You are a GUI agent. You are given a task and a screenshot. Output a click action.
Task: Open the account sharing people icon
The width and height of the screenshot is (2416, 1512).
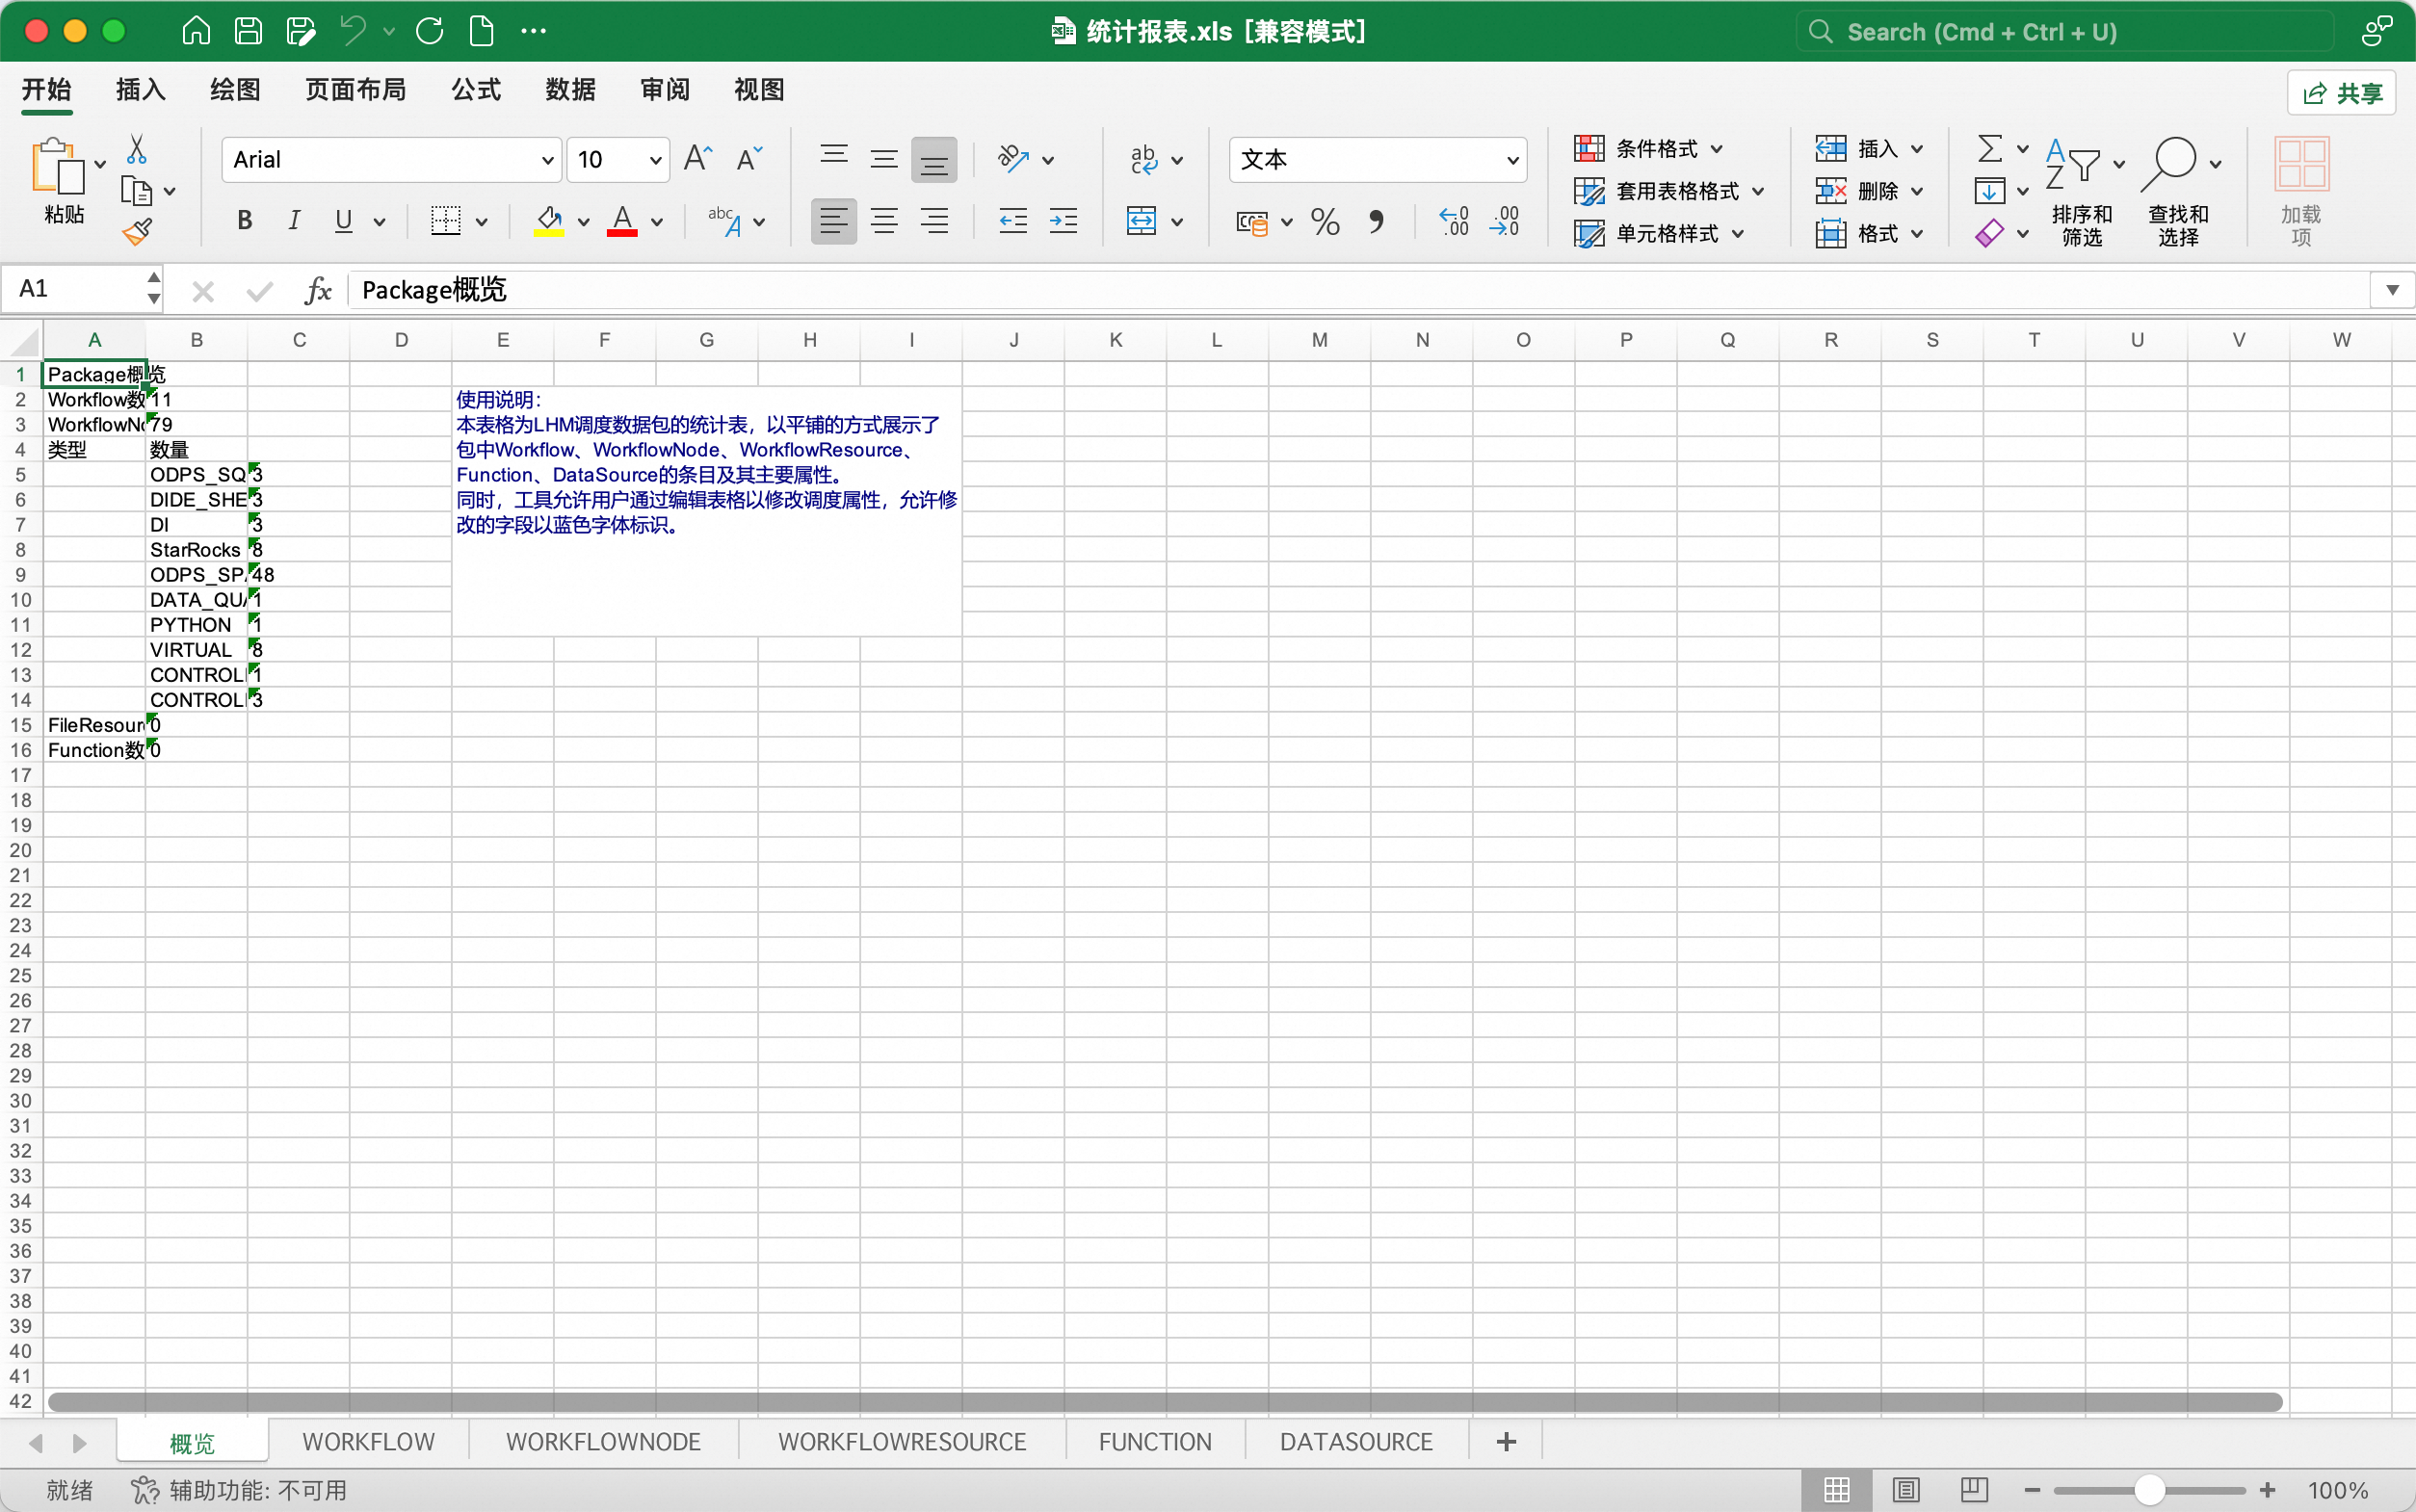pyautogui.click(x=2377, y=31)
